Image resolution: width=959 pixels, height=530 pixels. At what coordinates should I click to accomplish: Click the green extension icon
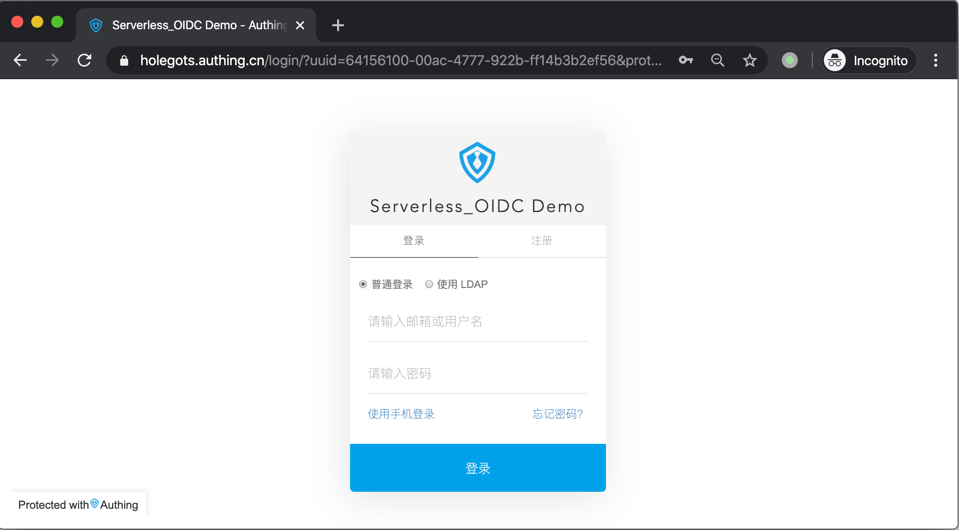pyautogui.click(x=790, y=60)
